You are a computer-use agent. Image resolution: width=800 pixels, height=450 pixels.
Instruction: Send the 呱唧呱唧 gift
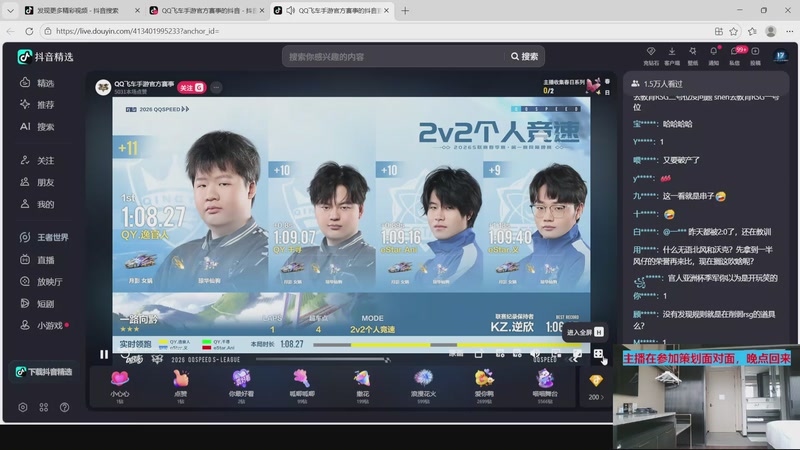tap(302, 386)
